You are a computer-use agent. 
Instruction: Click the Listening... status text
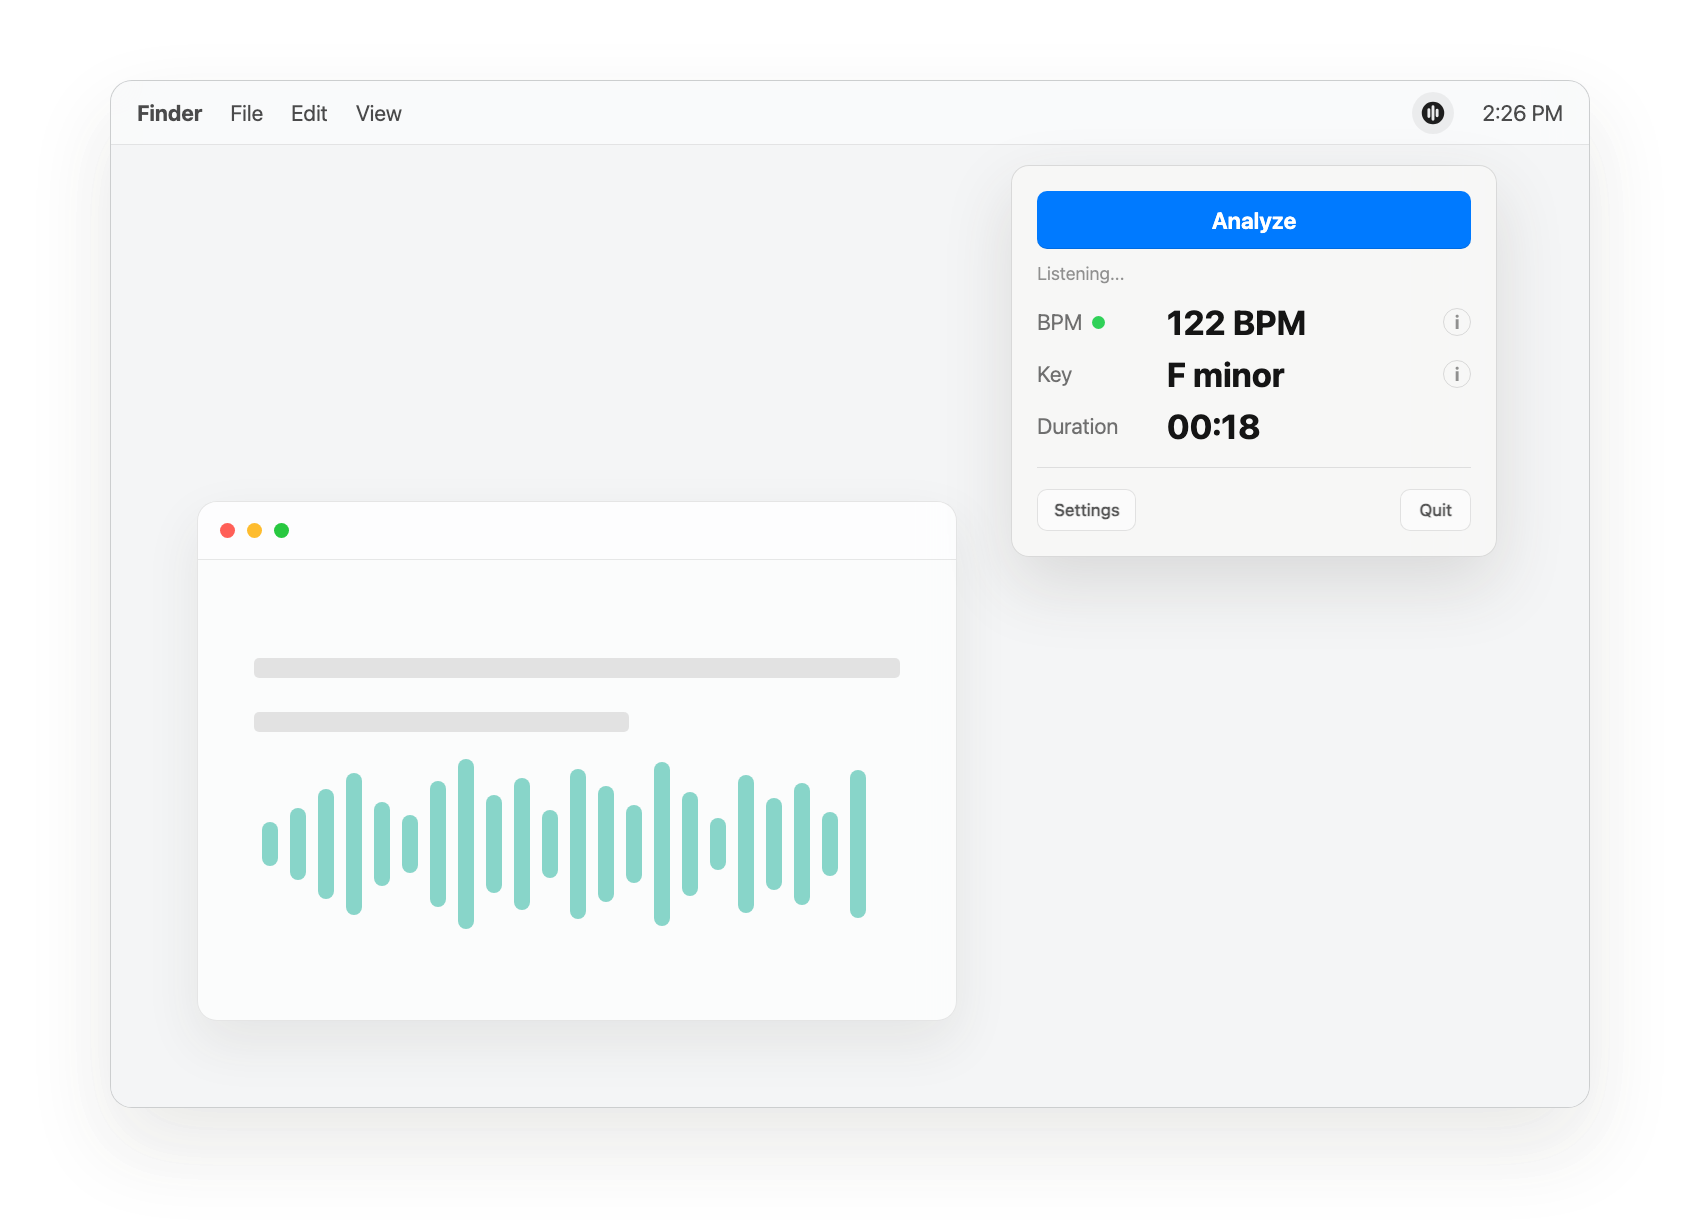(x=1080, y=274)
